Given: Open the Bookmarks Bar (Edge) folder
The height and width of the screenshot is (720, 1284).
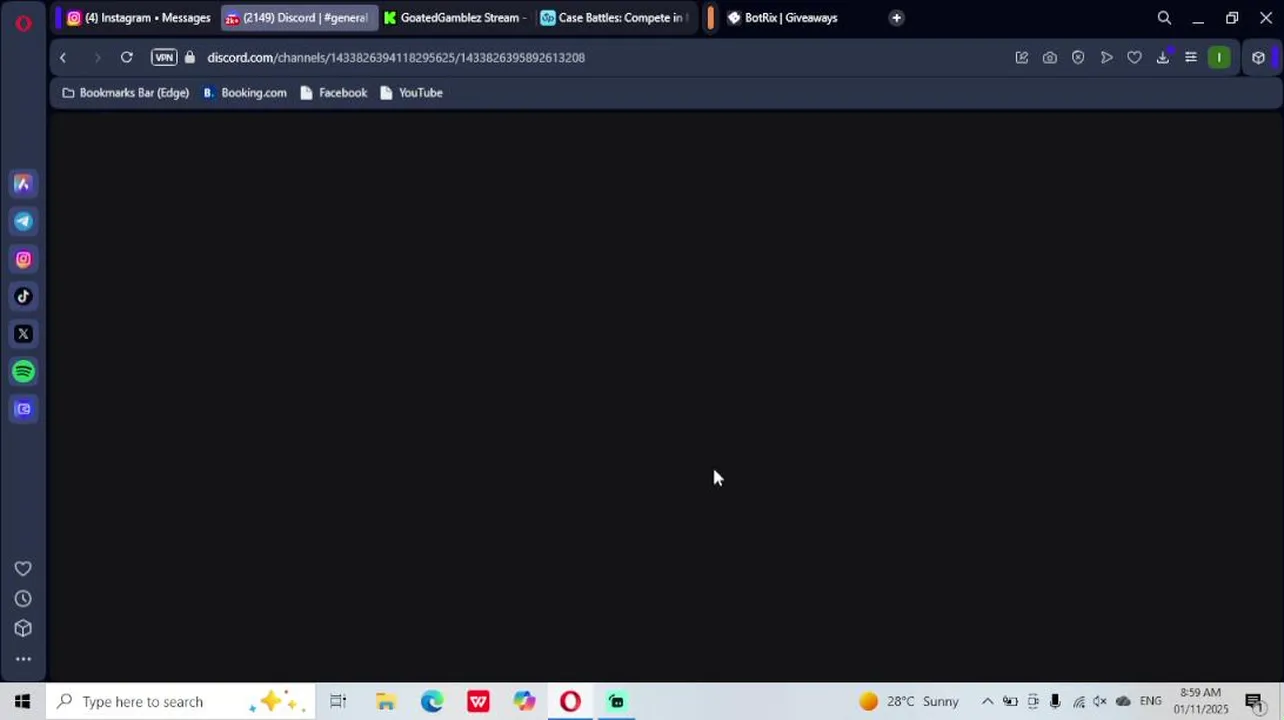Looking at the screenshot, I should (126, 93).
